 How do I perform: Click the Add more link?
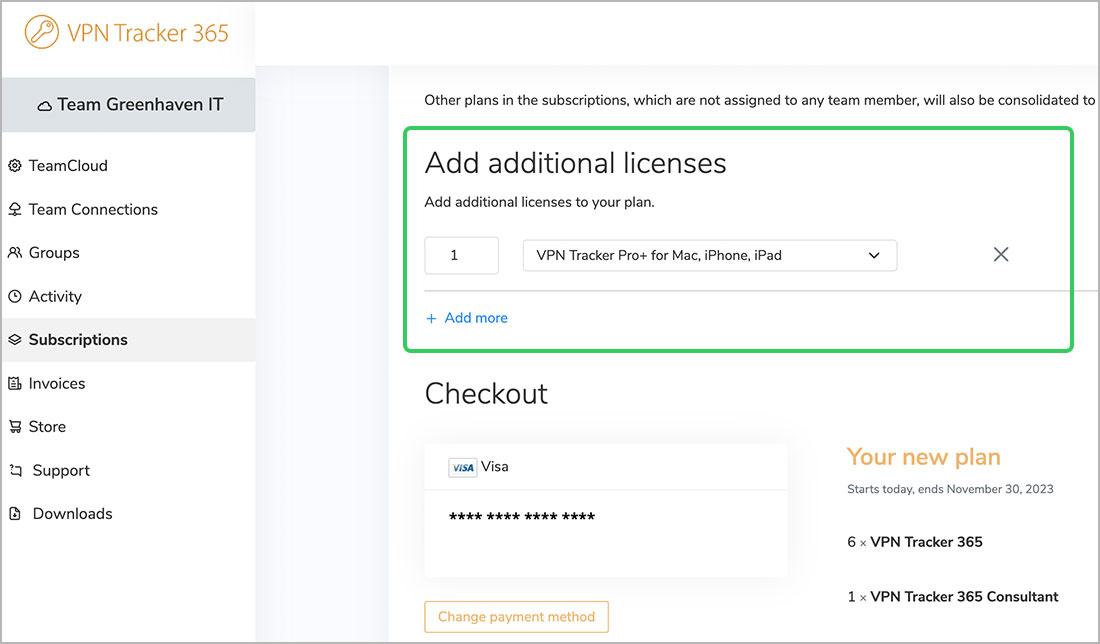467,318
